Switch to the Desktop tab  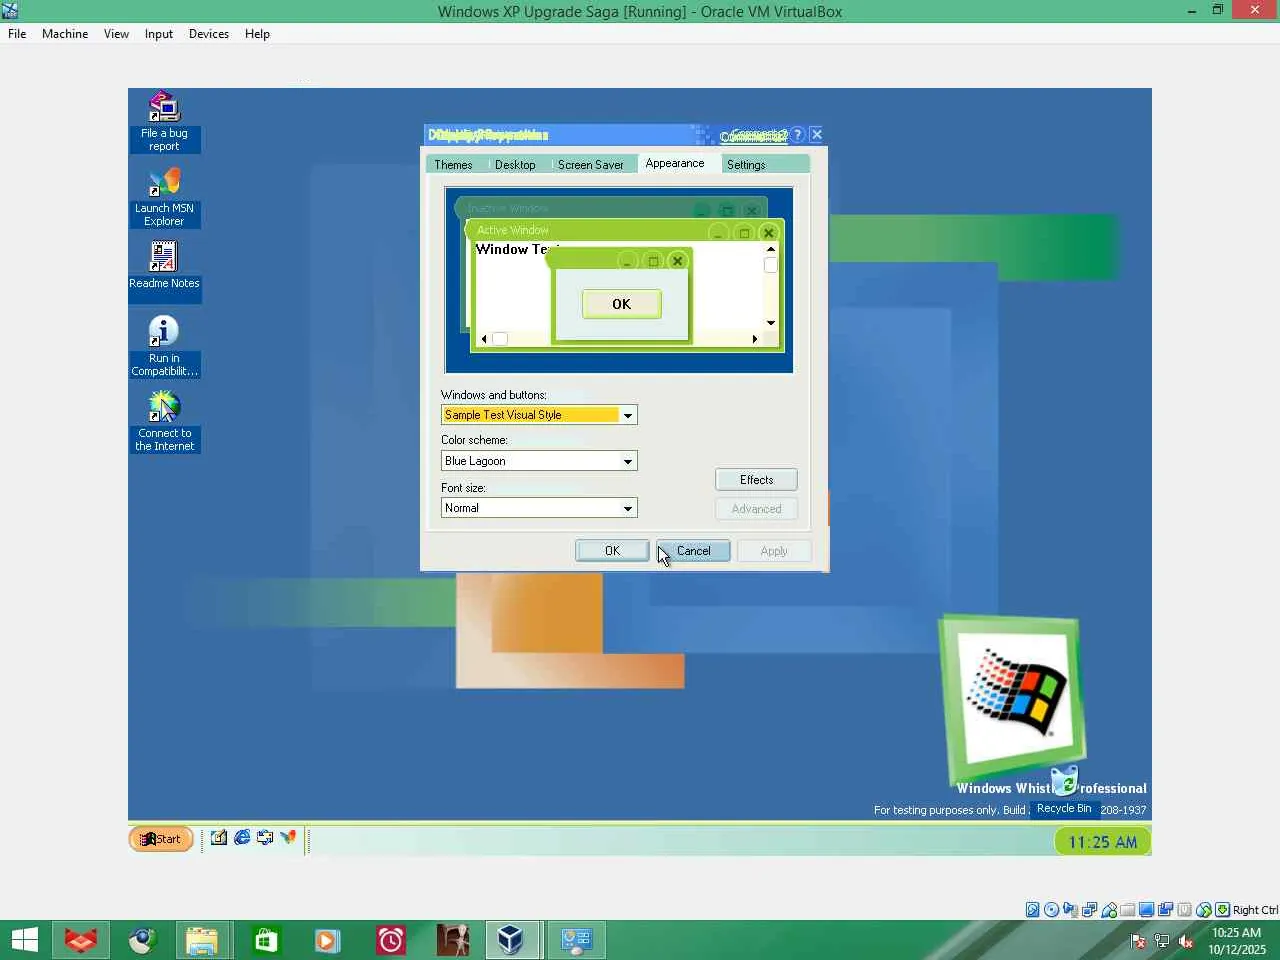[515, 165]
